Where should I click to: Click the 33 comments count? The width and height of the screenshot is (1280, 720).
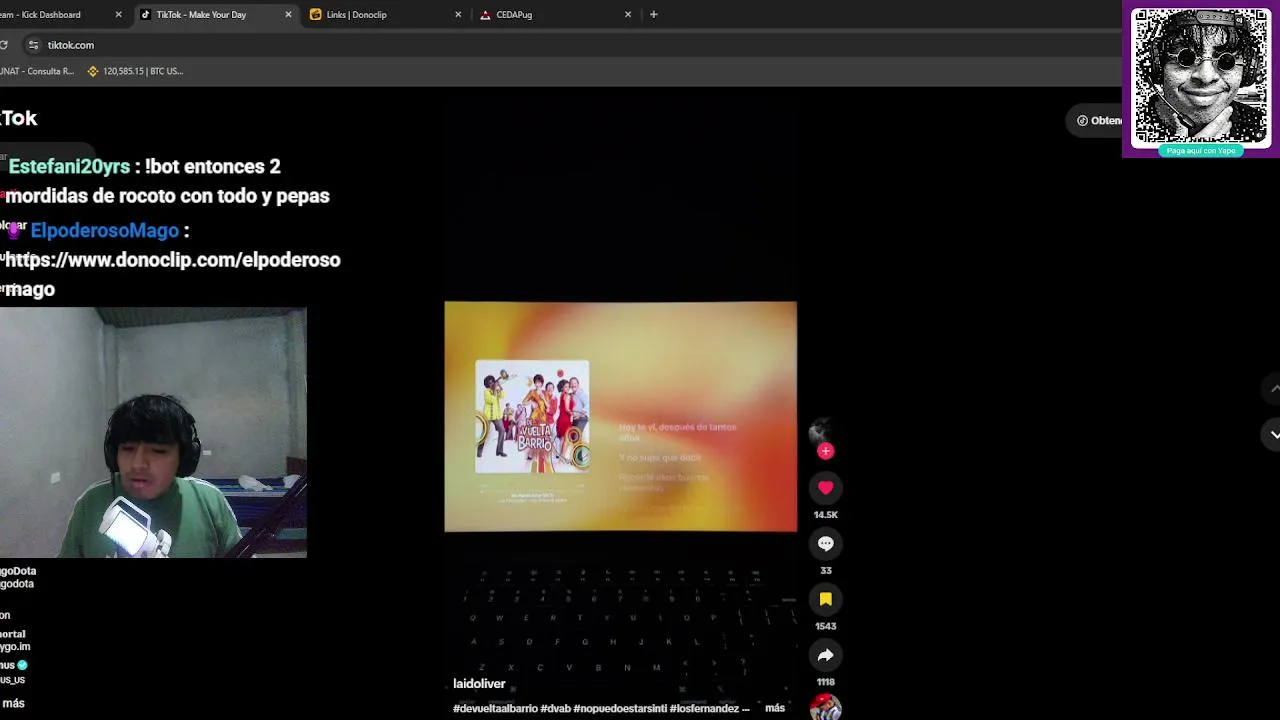pyautogui.click(x=825, y=571)
